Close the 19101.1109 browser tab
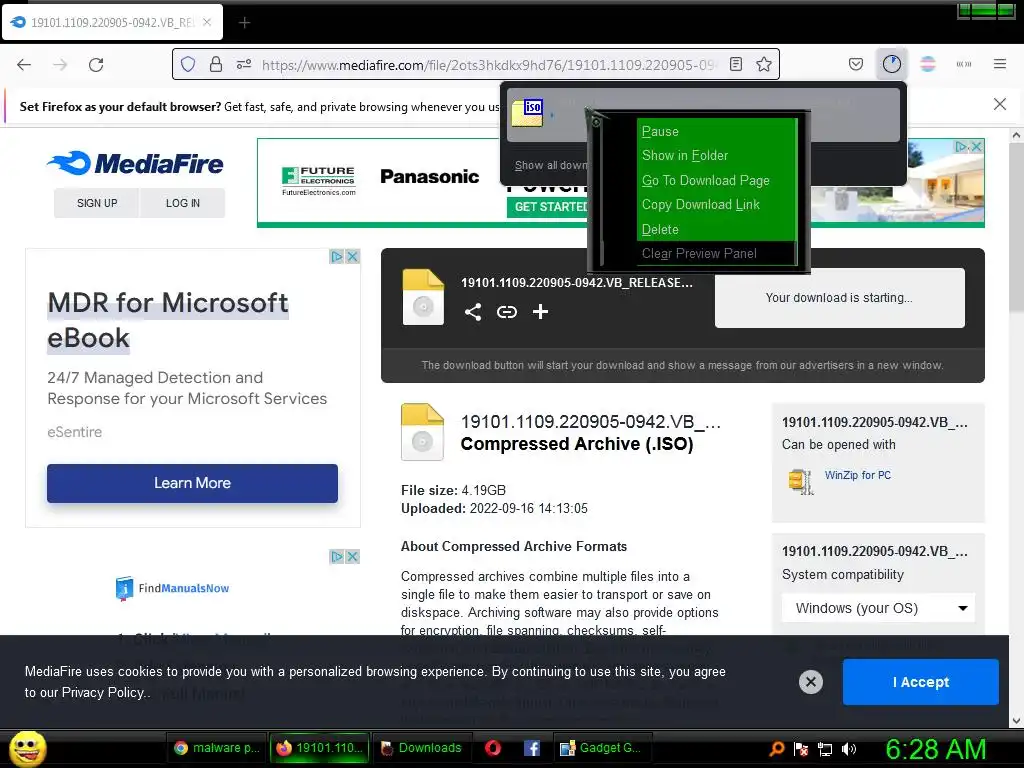The image size is (1024, 768). (207, 22)
